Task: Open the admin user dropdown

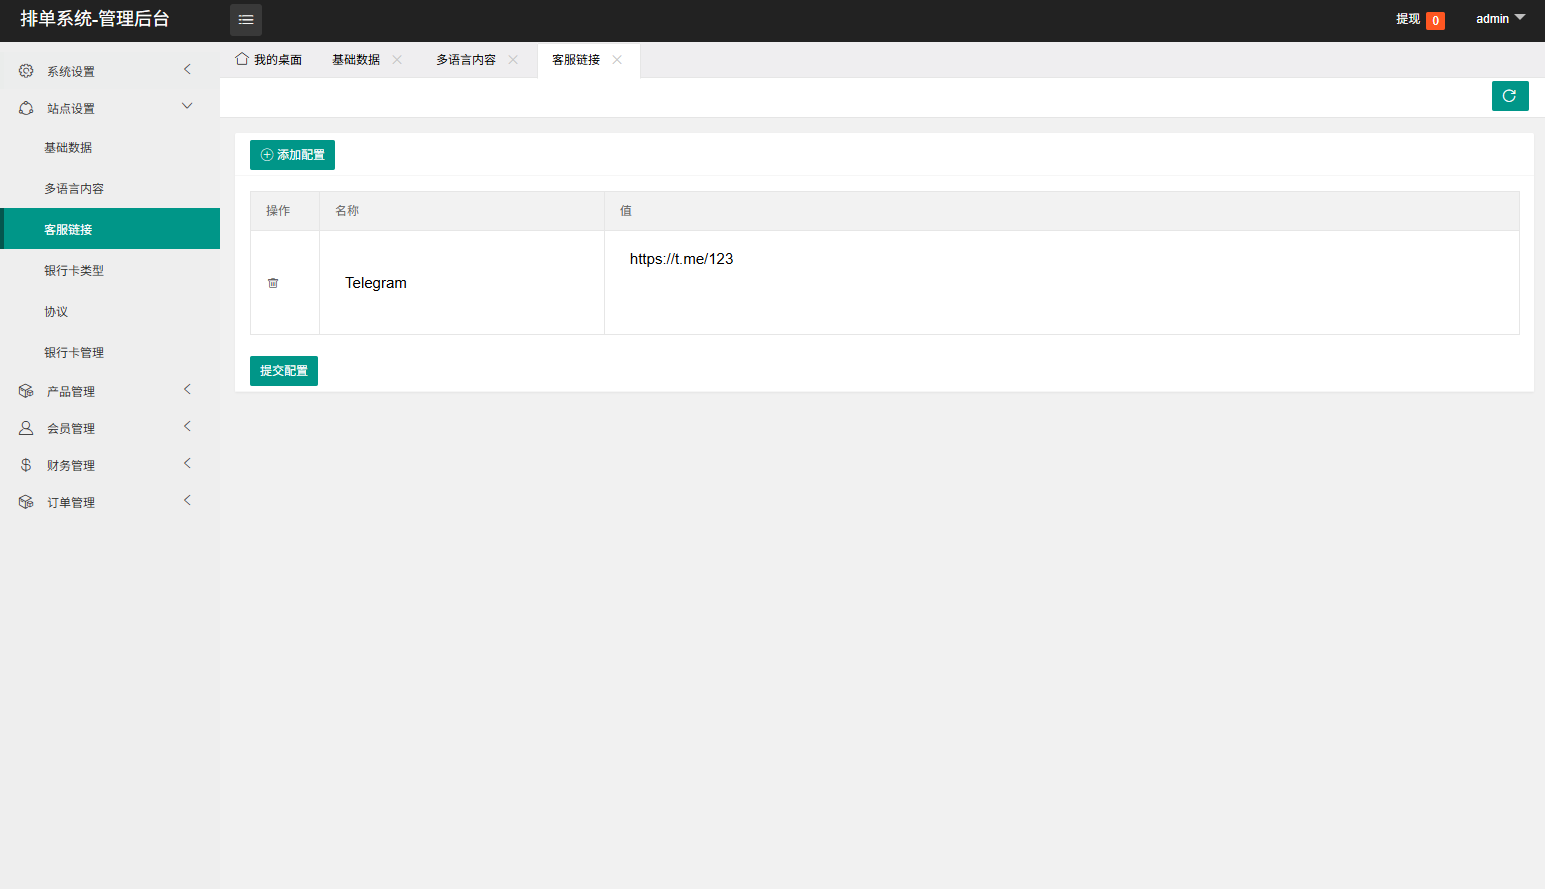Action: 1499,19
